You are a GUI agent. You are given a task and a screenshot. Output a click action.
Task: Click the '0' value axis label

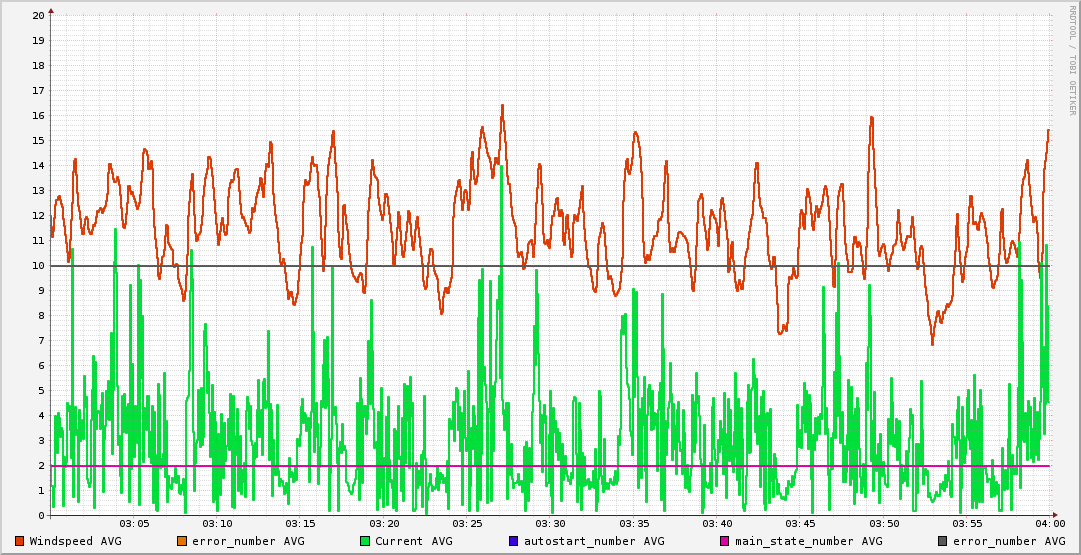[41, 516]
